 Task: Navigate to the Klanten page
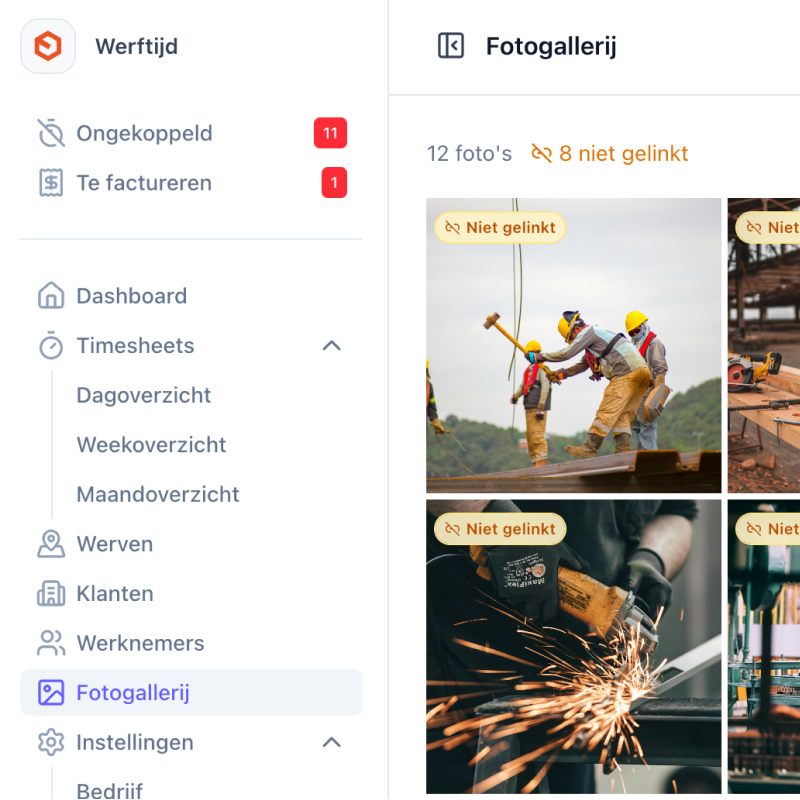pyautogui.click(x=191, y=593)
